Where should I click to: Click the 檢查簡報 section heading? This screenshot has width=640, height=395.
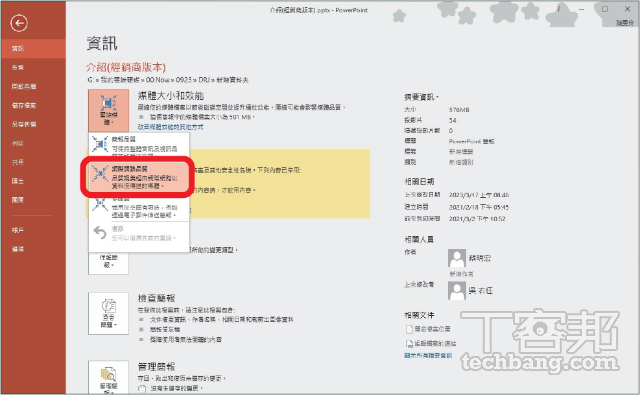point(156,298)
